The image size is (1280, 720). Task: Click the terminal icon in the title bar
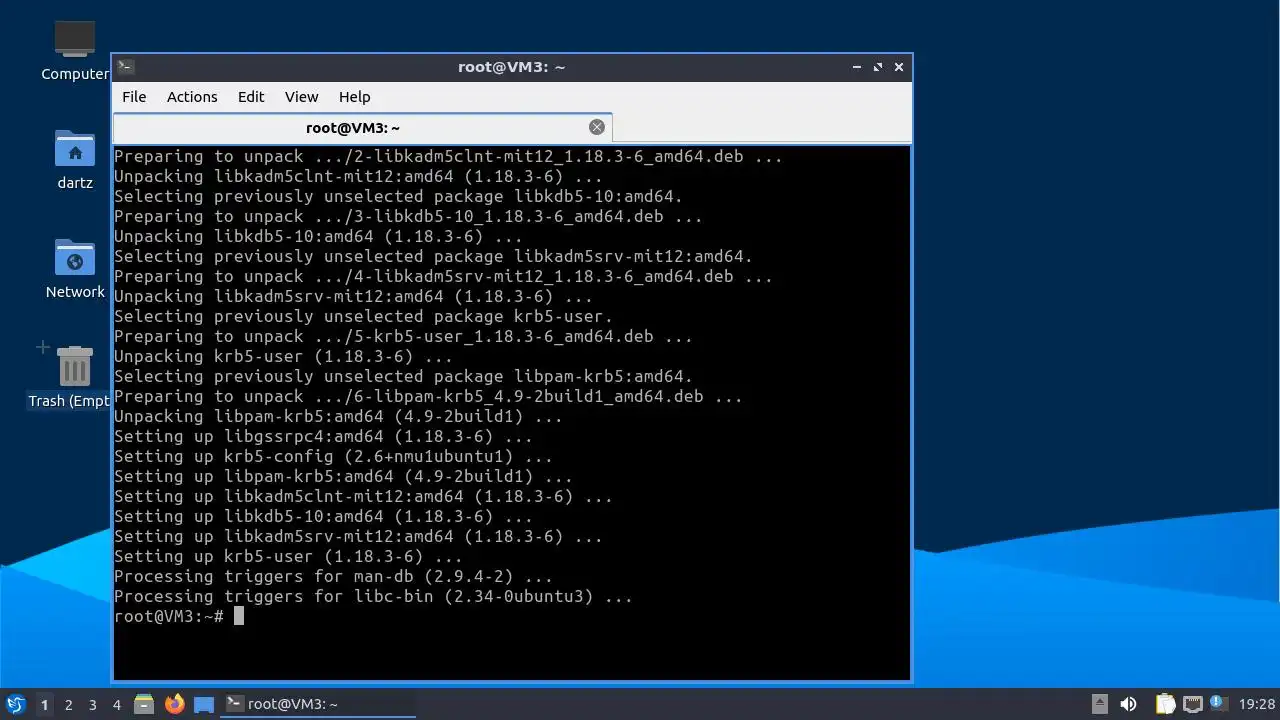click(125, 67)
